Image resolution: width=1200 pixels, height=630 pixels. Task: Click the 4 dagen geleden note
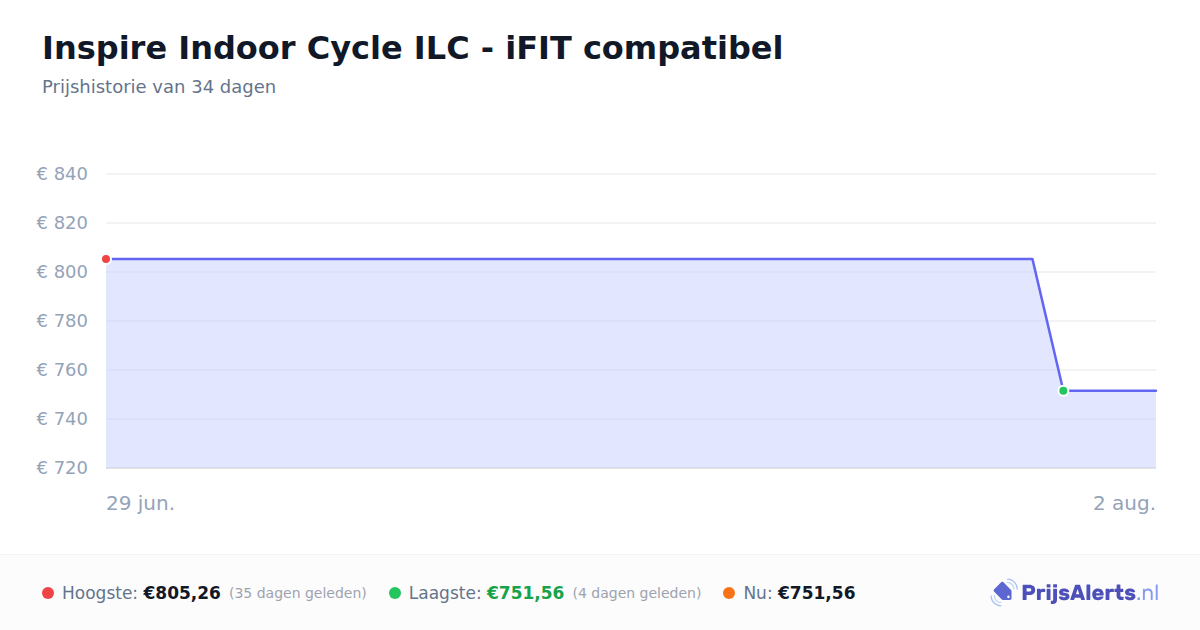coord(637,593)
